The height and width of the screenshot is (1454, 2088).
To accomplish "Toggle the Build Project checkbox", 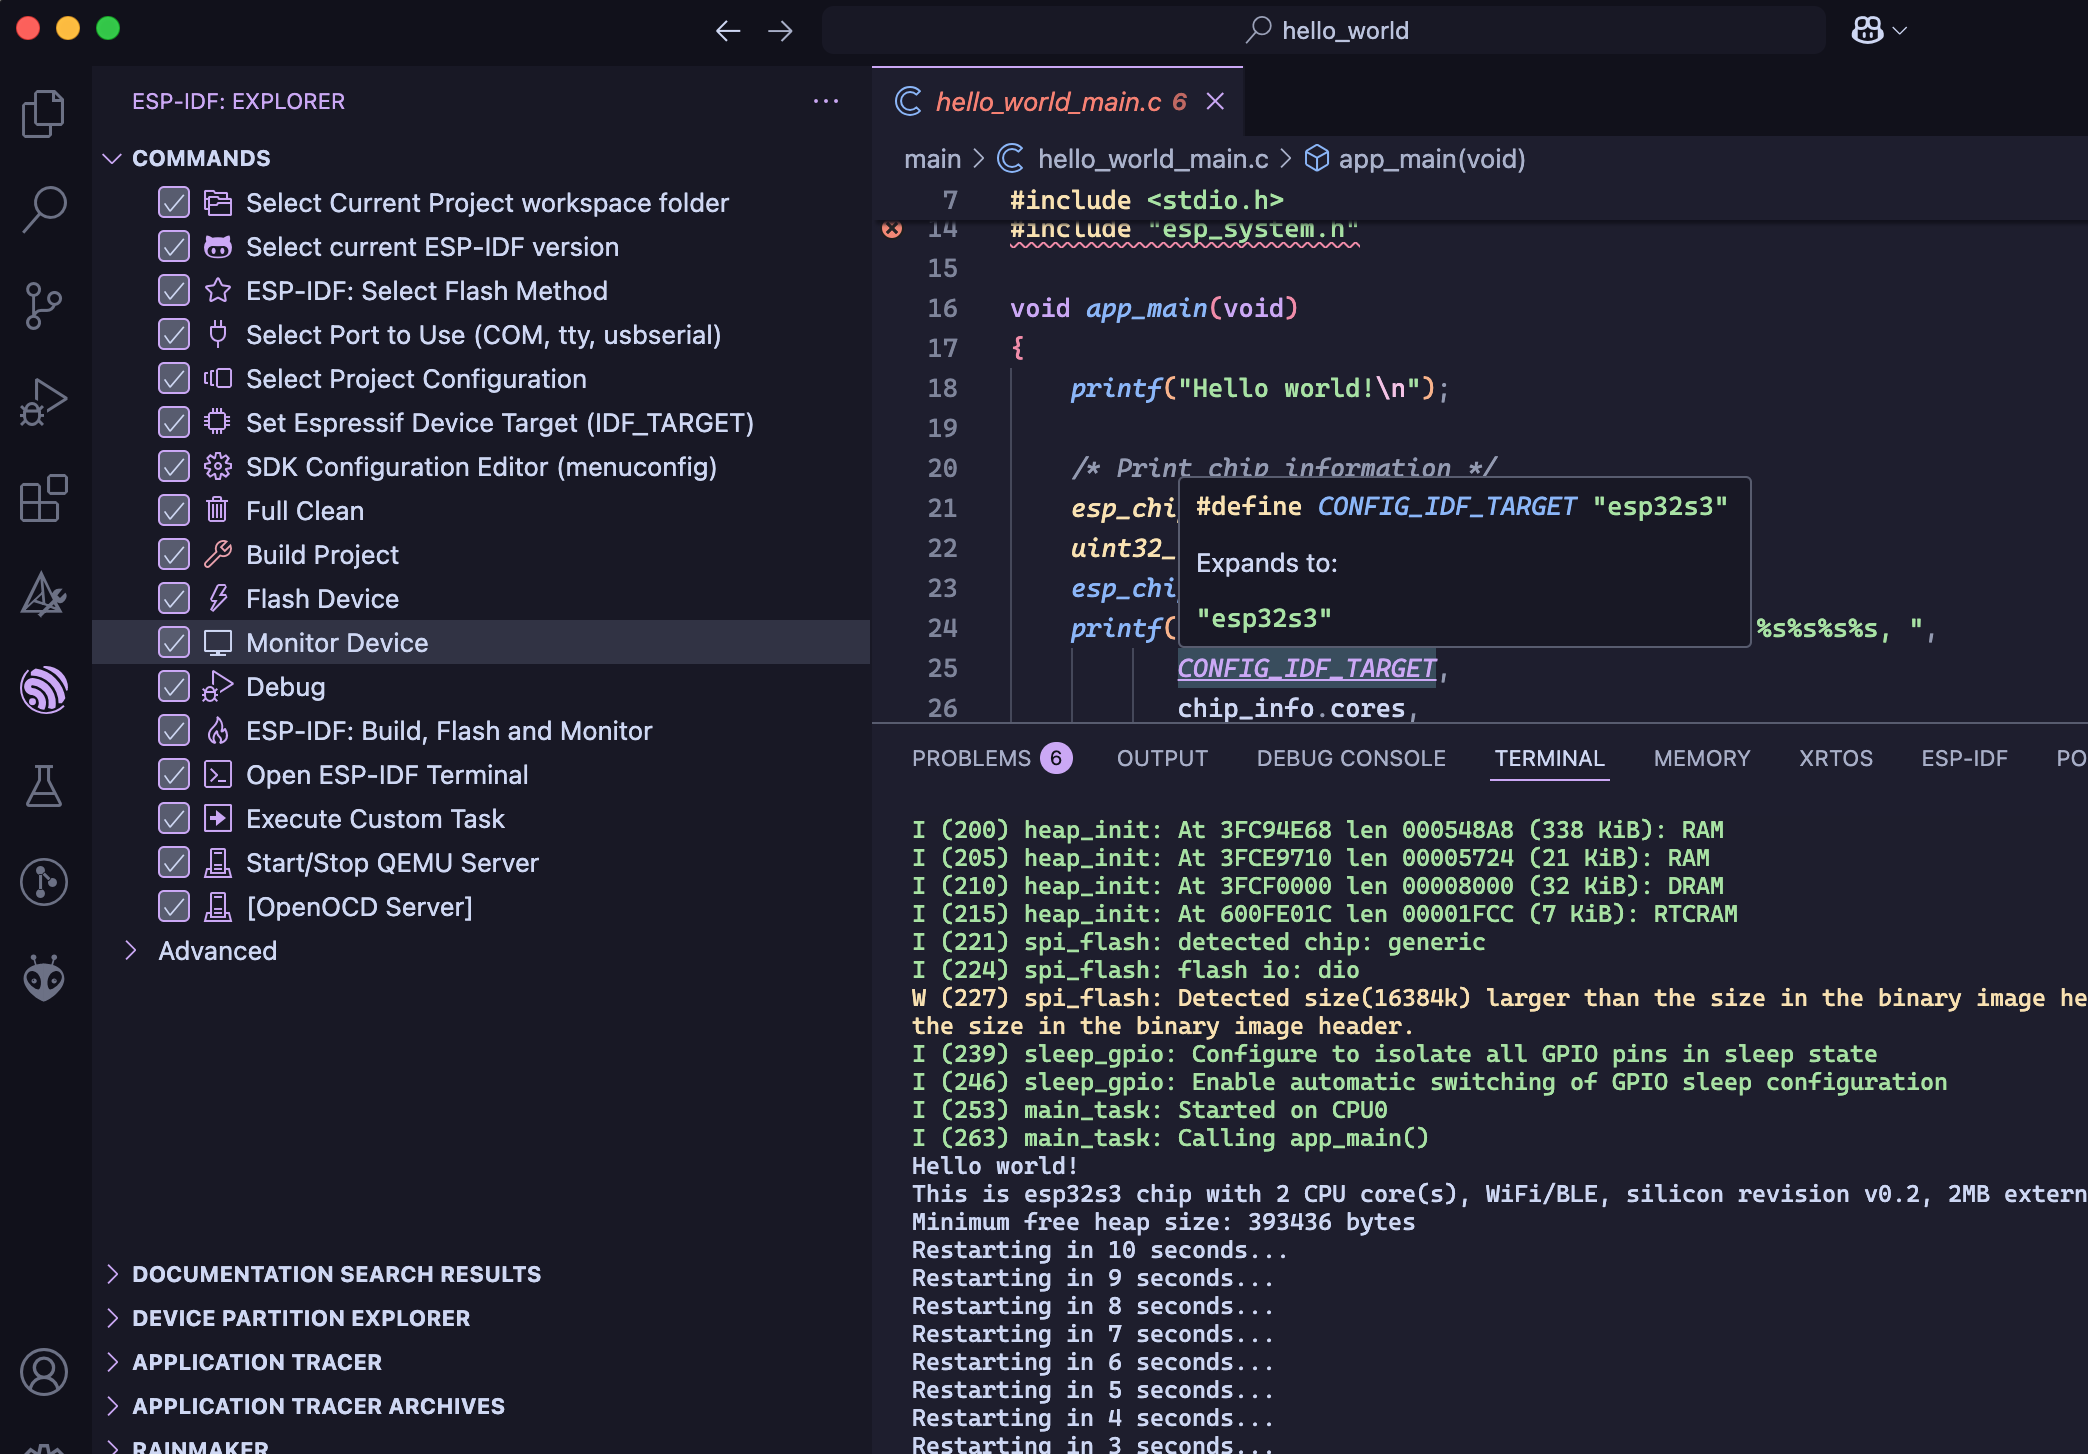I will 174,555.
